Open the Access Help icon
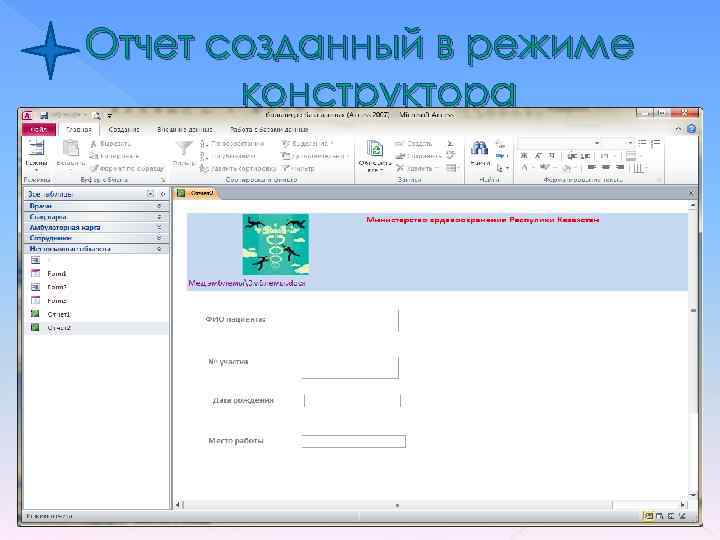This screenshot has height=540, width=720. point(692,129)
